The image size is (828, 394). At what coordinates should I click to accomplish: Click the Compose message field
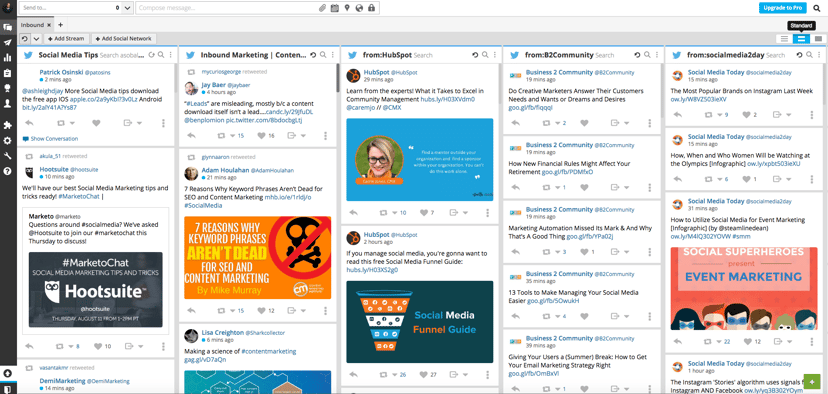click(227, 8)
